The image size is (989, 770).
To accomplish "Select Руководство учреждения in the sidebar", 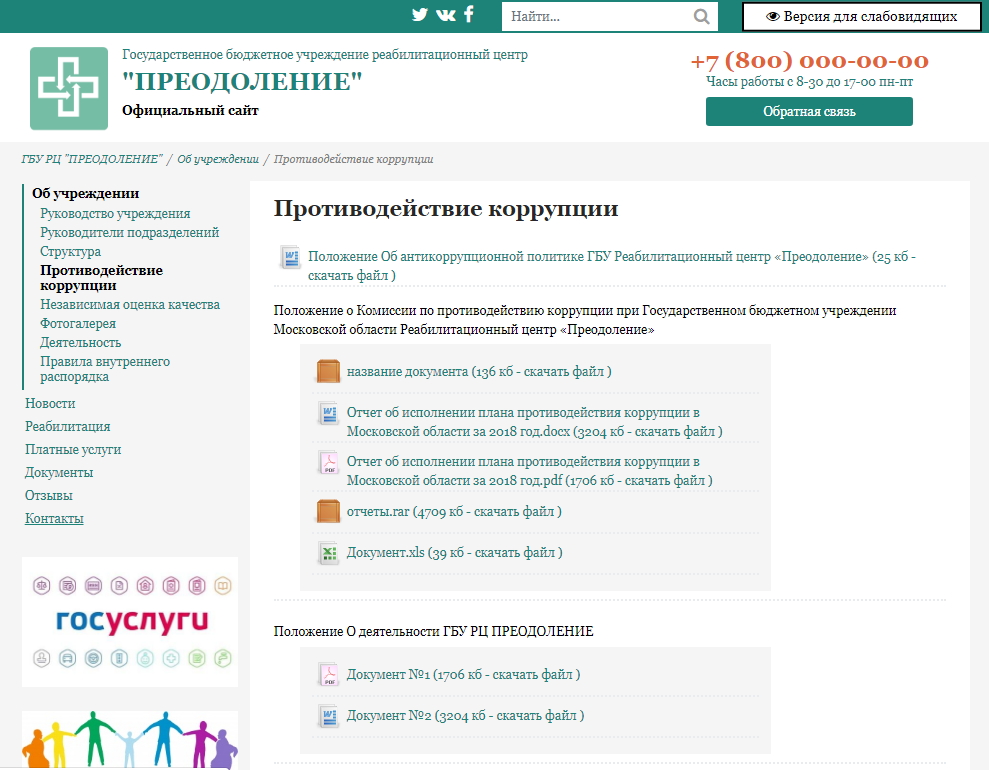I will [x=115, y=213].
